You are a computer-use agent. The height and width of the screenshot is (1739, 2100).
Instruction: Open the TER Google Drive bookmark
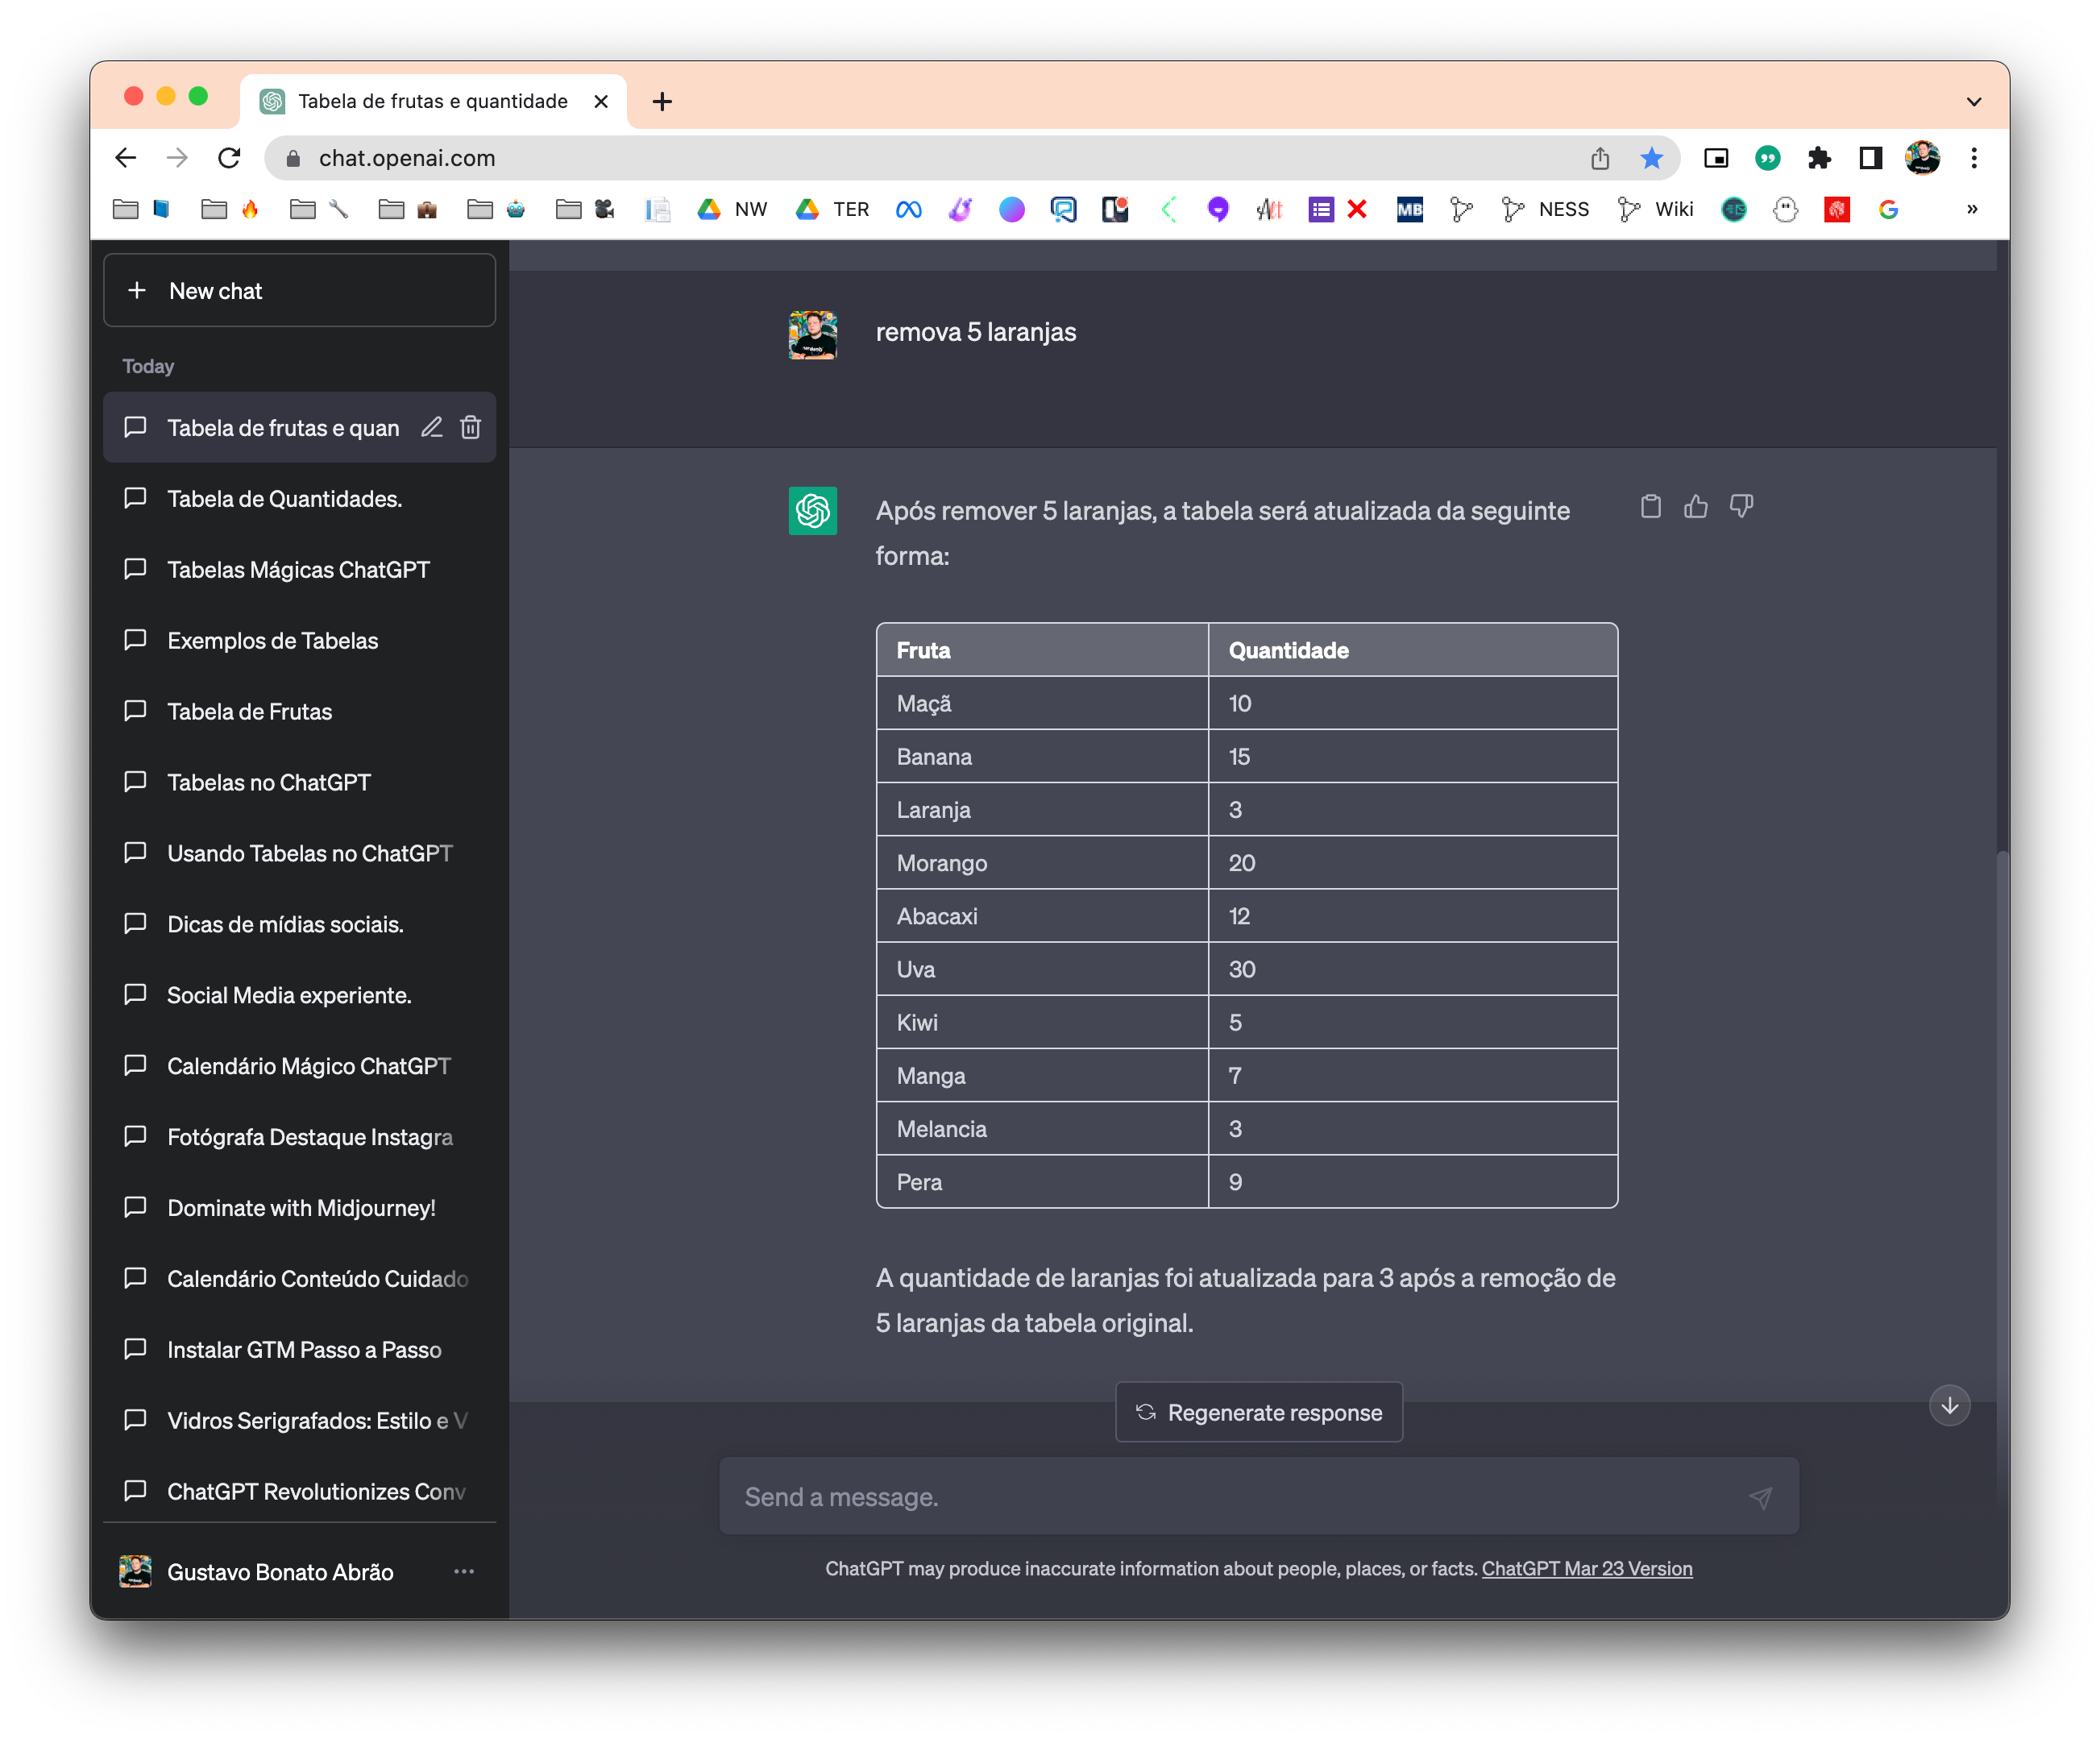click(x=832, y=209)
